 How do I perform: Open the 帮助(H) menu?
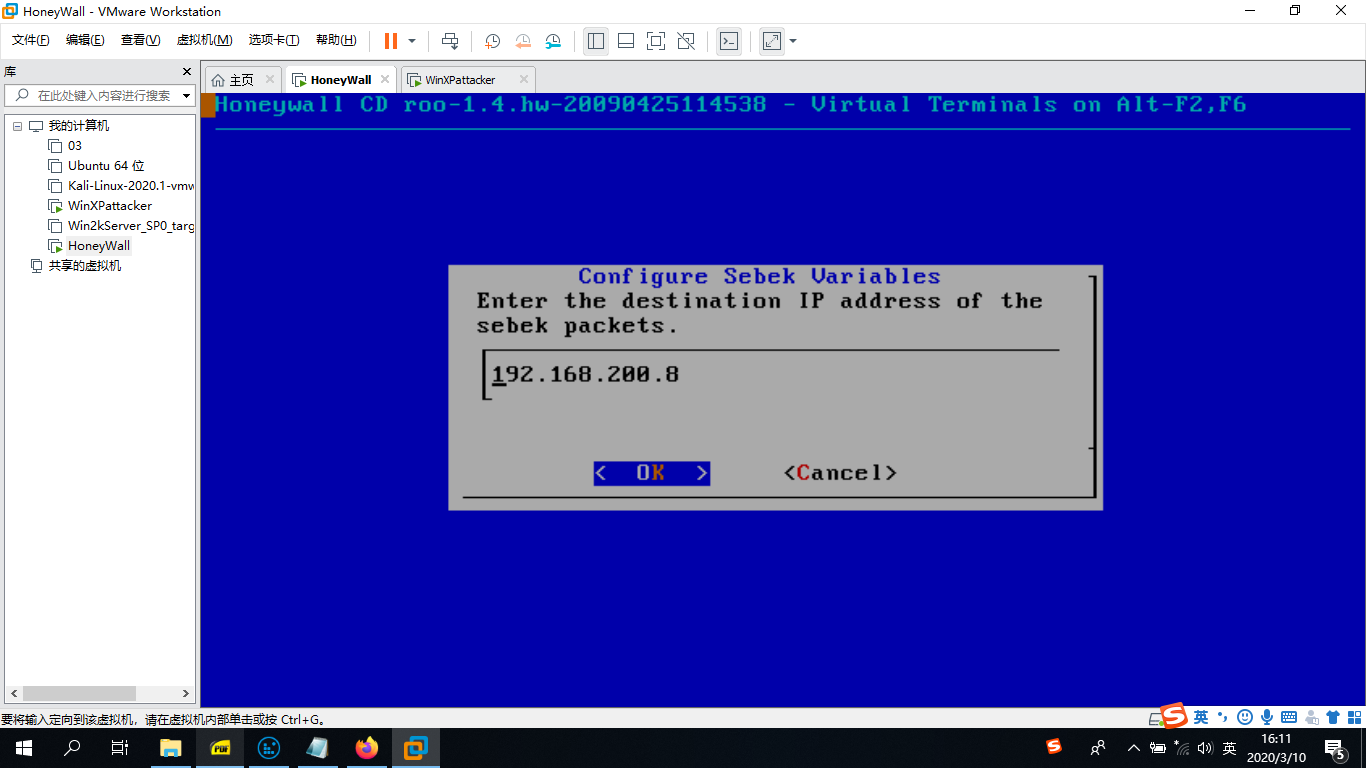click(336, 40)
